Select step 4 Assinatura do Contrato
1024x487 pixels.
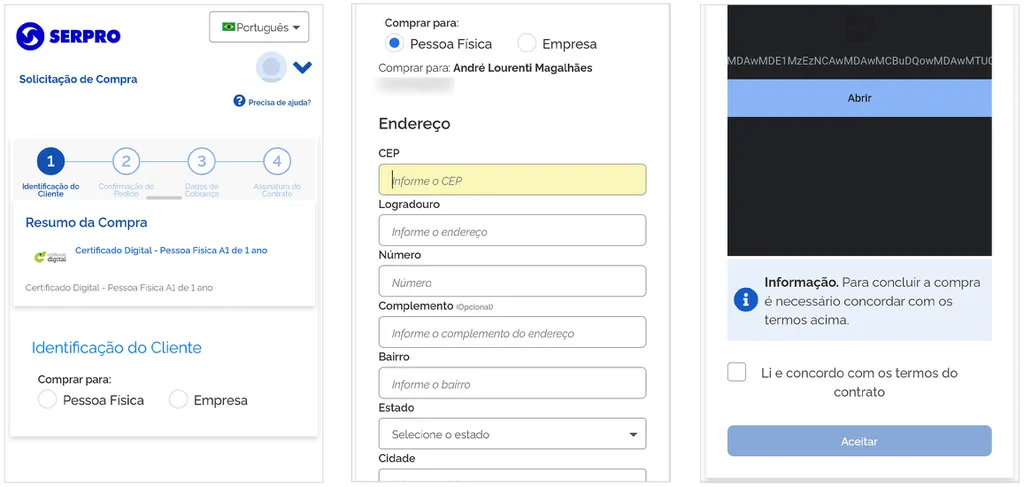click(x=277, y=161)
